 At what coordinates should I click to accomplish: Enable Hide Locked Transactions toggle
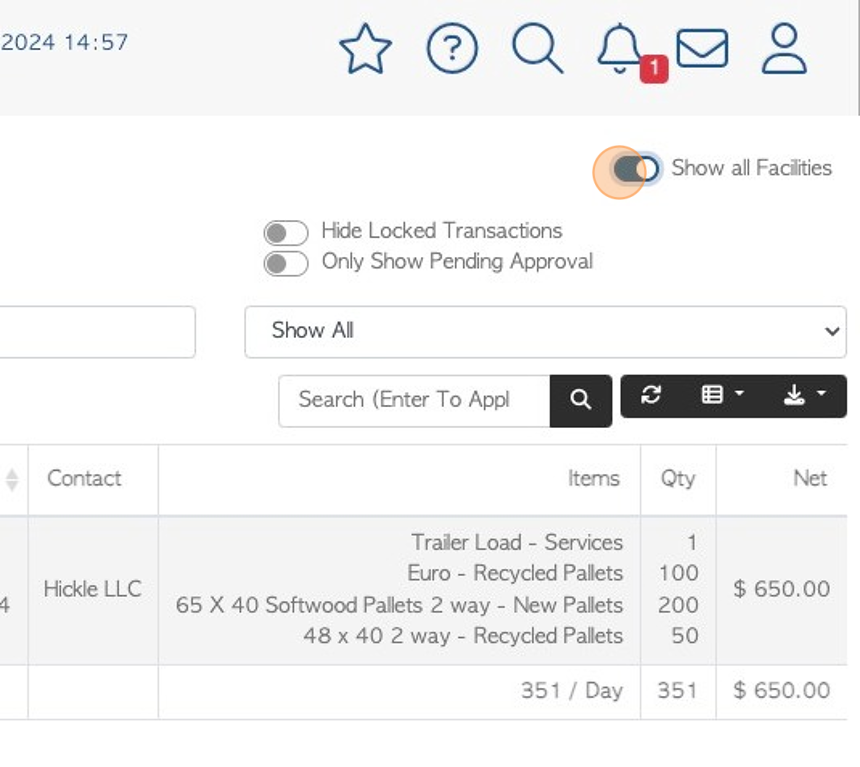click(286, 233)
